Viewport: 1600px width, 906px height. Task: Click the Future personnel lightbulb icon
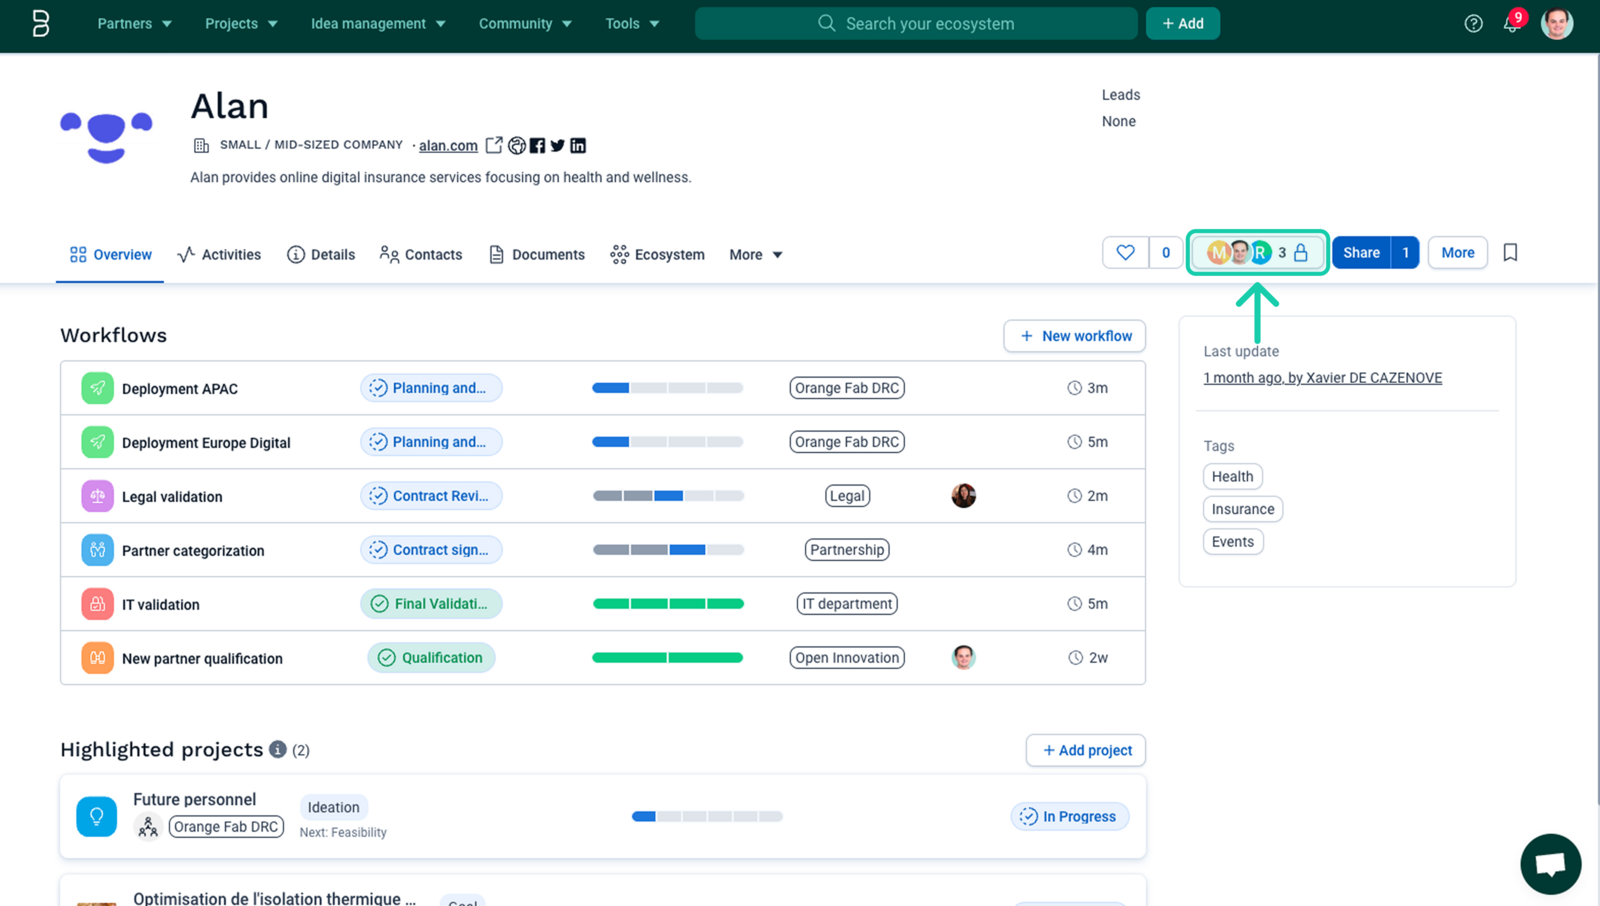97,816
